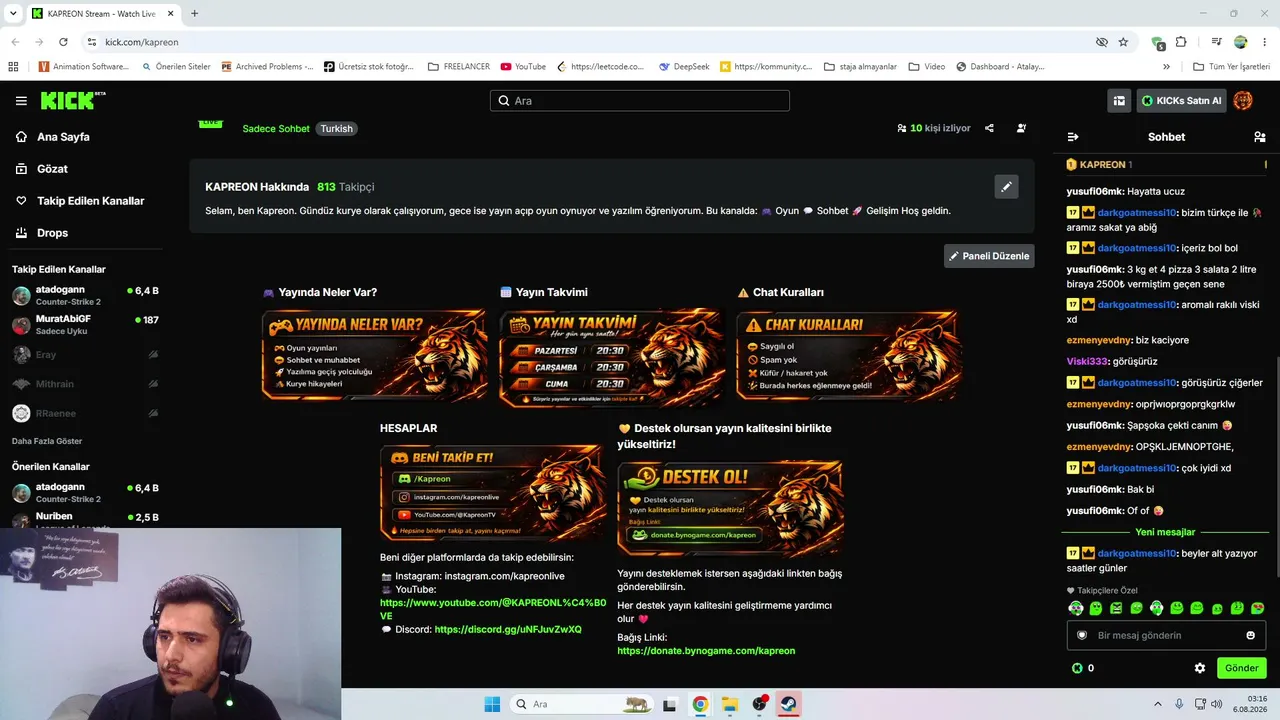Bookmark this page with the star icon

coord(1123,42)
